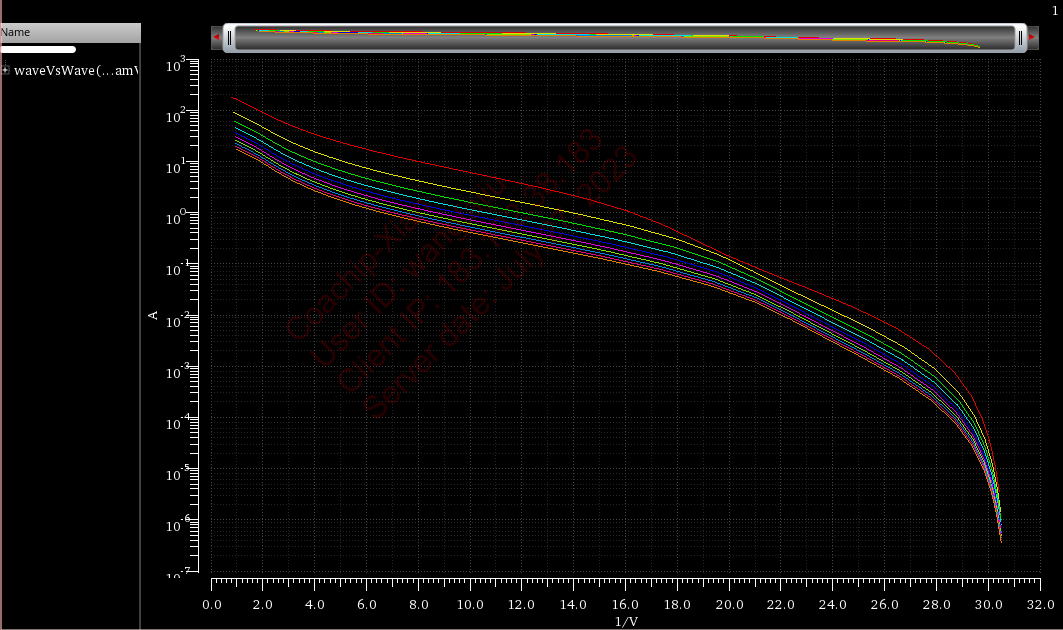Click the 0.0 tick on X-axis
1063x630 pixels.
click(x=212, y=605)
